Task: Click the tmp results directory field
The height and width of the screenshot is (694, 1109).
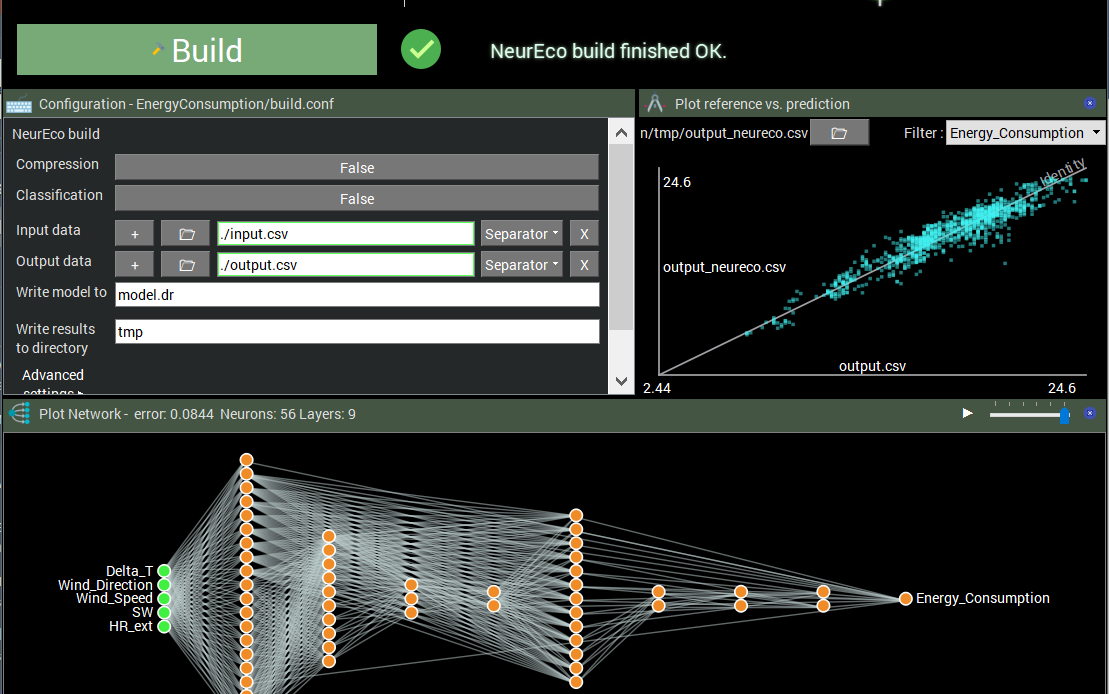Action: [357, 332]
